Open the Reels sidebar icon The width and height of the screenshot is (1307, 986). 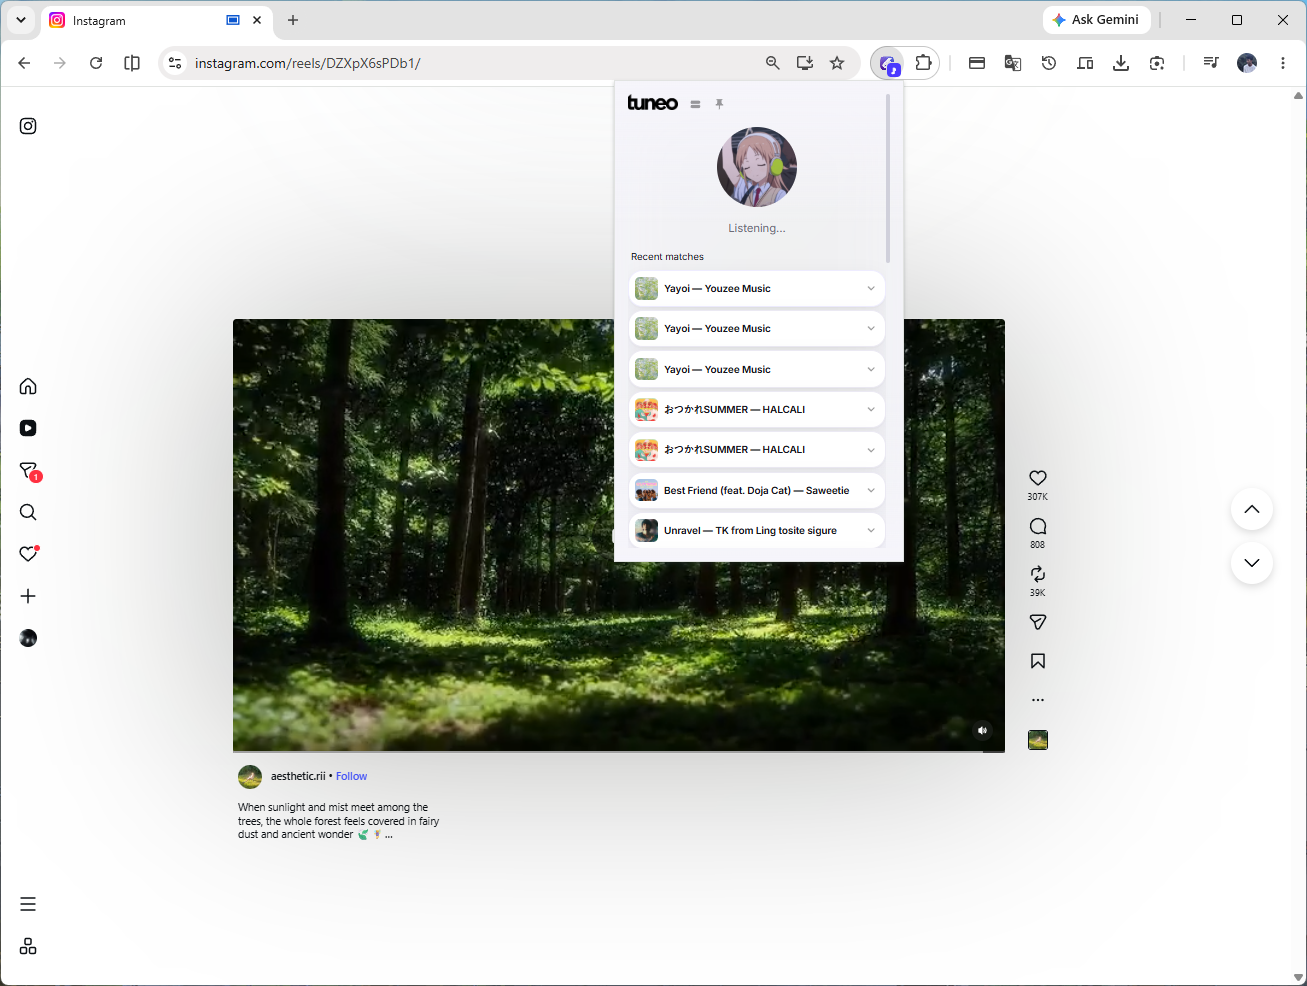pos(28,428)
